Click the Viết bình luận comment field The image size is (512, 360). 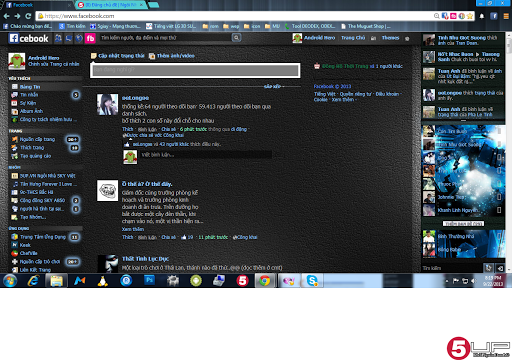click(206, 155)
